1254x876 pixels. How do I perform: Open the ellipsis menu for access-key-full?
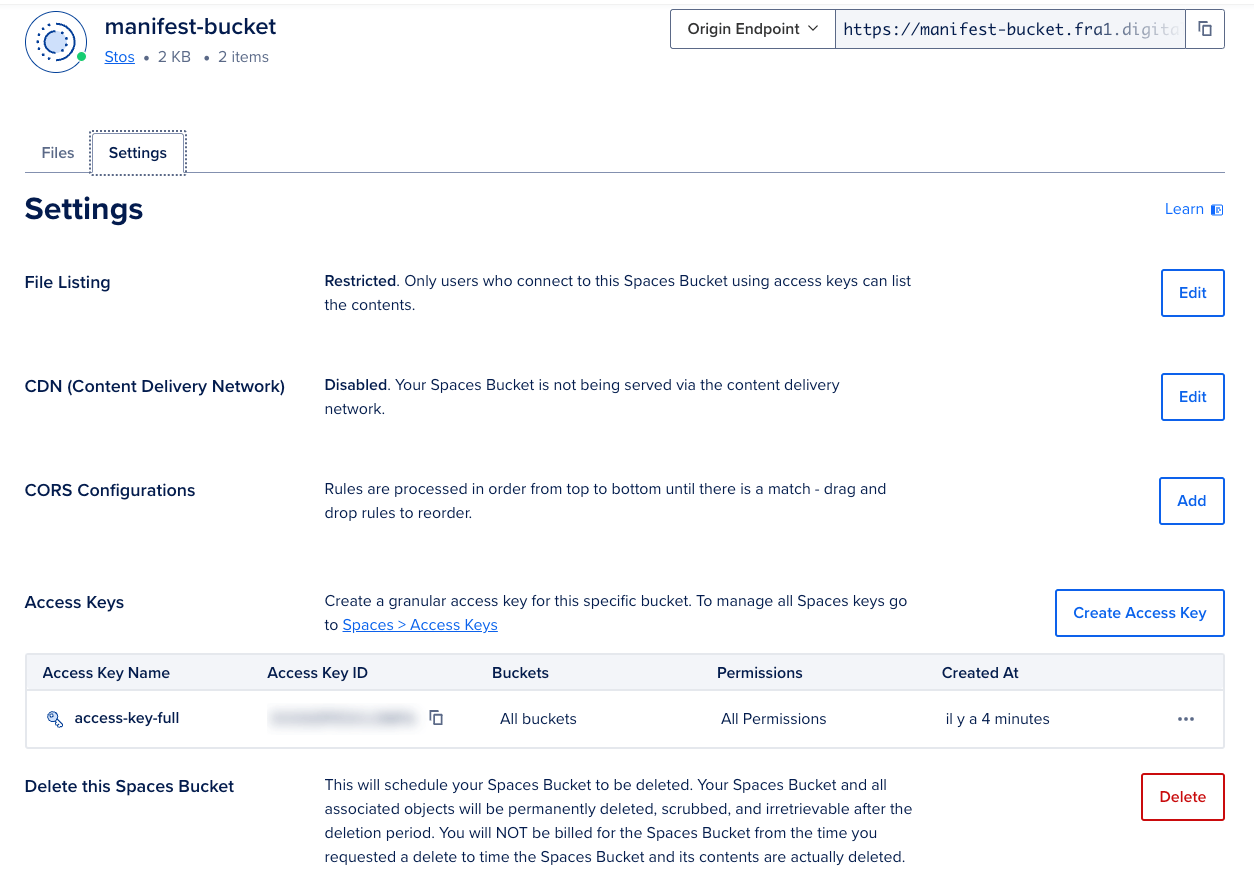(x=1186, y=718)
